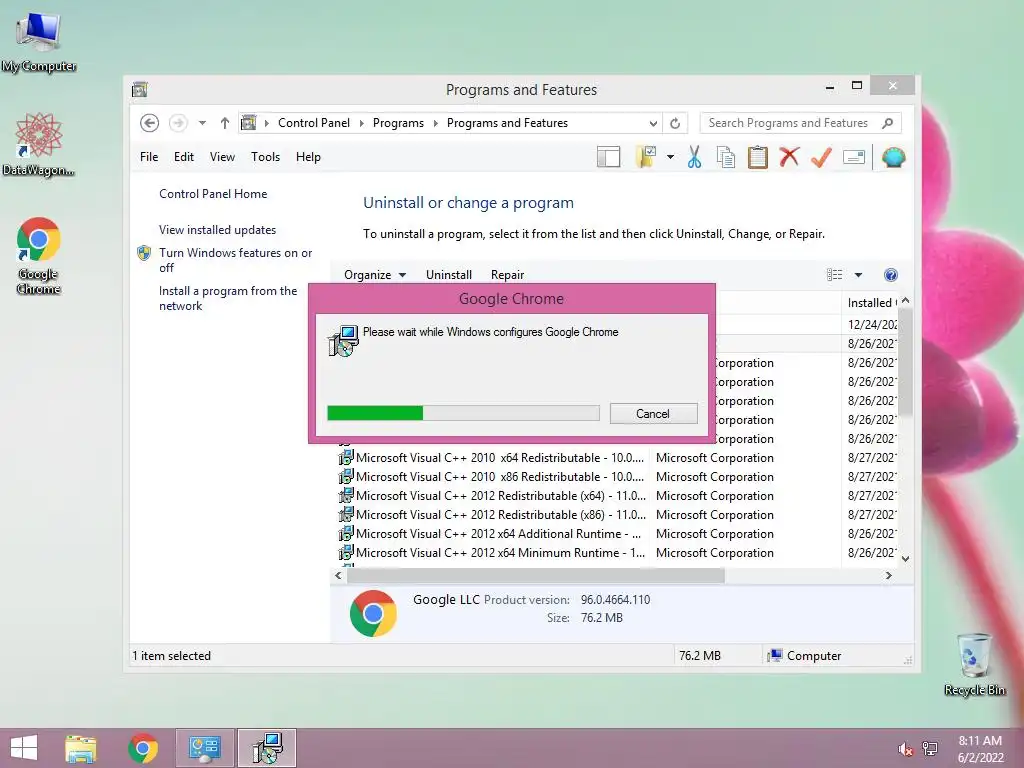This screenshot has height=768, width=1024.
Task: Click the search magnifier icon
Action: (x=888, y=123)
